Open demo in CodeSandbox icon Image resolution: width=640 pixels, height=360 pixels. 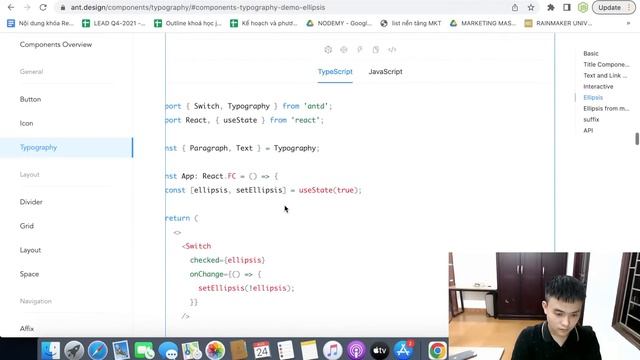(x=328, y=50)
